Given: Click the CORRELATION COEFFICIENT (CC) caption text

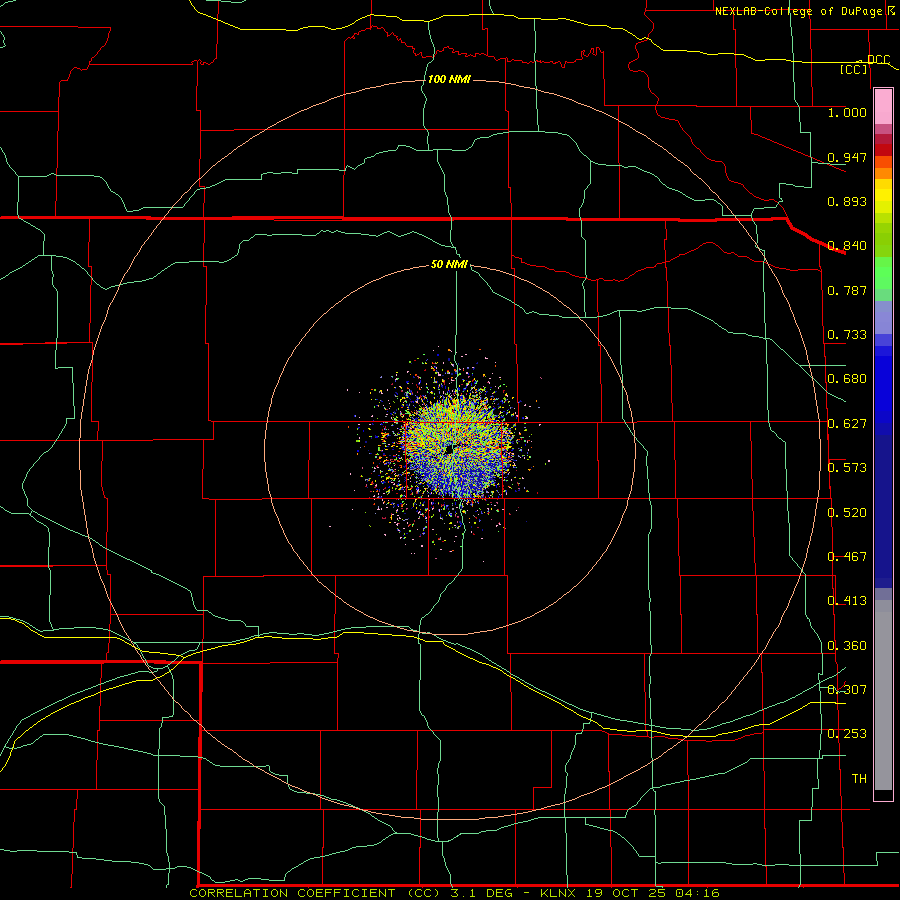Looking at the screenshot, I should coord(315,893).
